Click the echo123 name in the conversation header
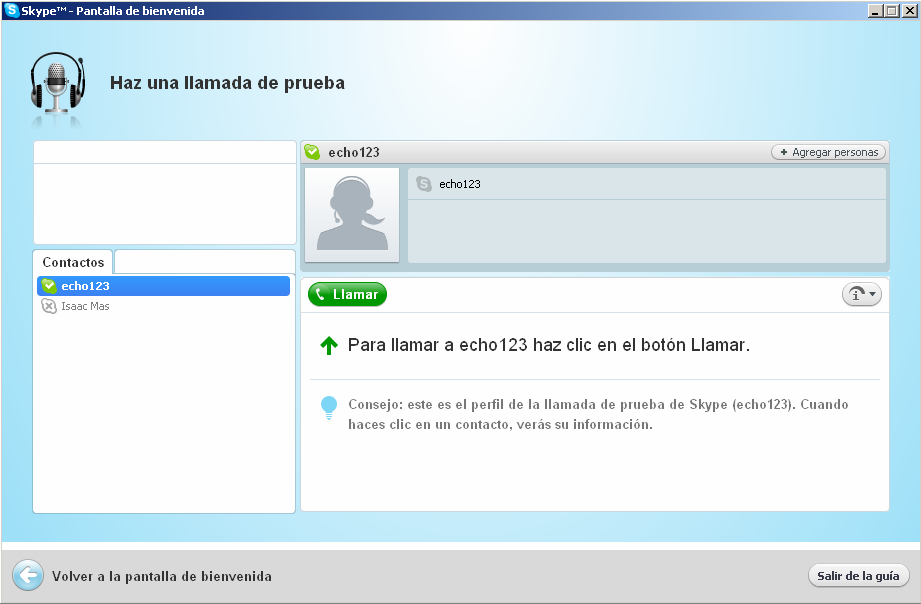 click(x=354, y=153)
